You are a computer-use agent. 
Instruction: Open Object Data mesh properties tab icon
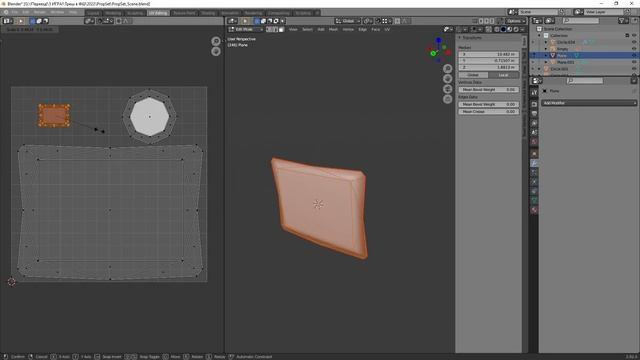pos(534,200)
